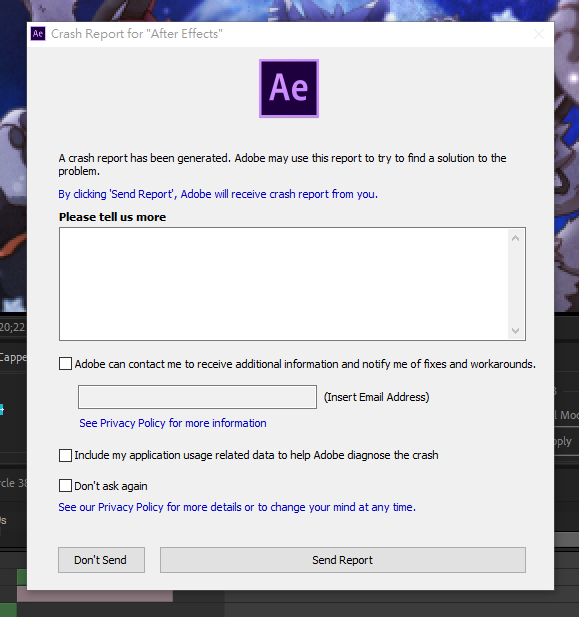The image size is (579, 617).
Task: Click the 'Send Report' button
Action: pyautogui.click(x=342, y=560)
